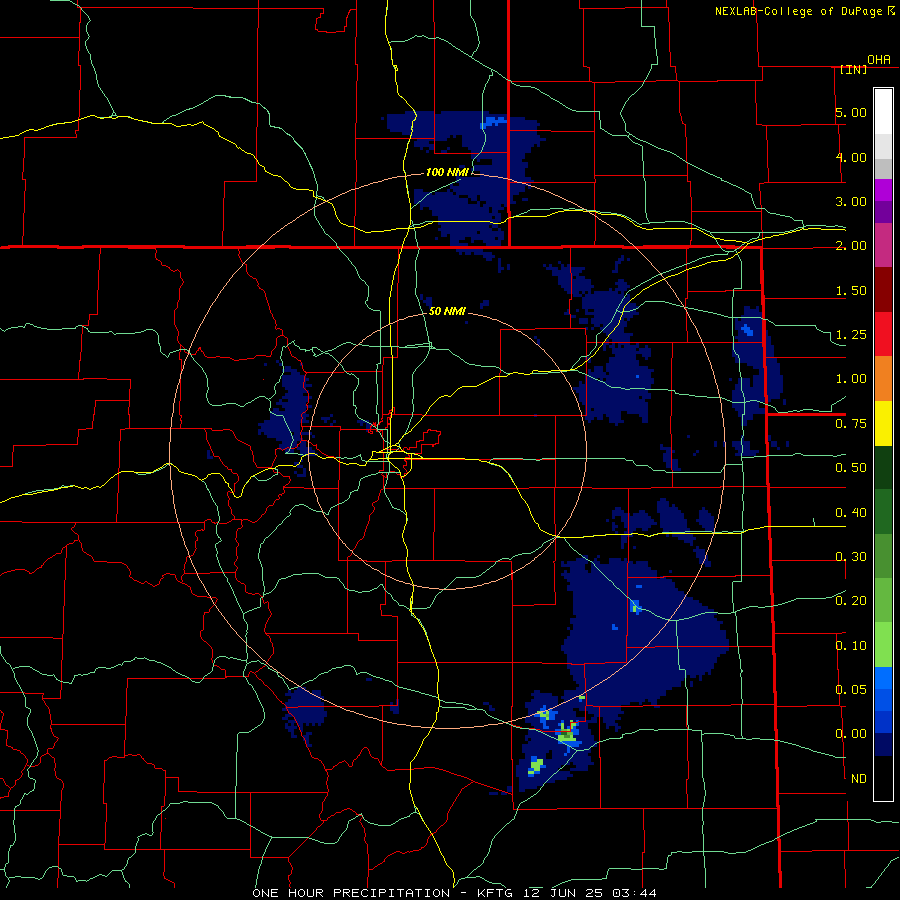Click the 1.50 legend value
The image size is (900, 900).
851,290
